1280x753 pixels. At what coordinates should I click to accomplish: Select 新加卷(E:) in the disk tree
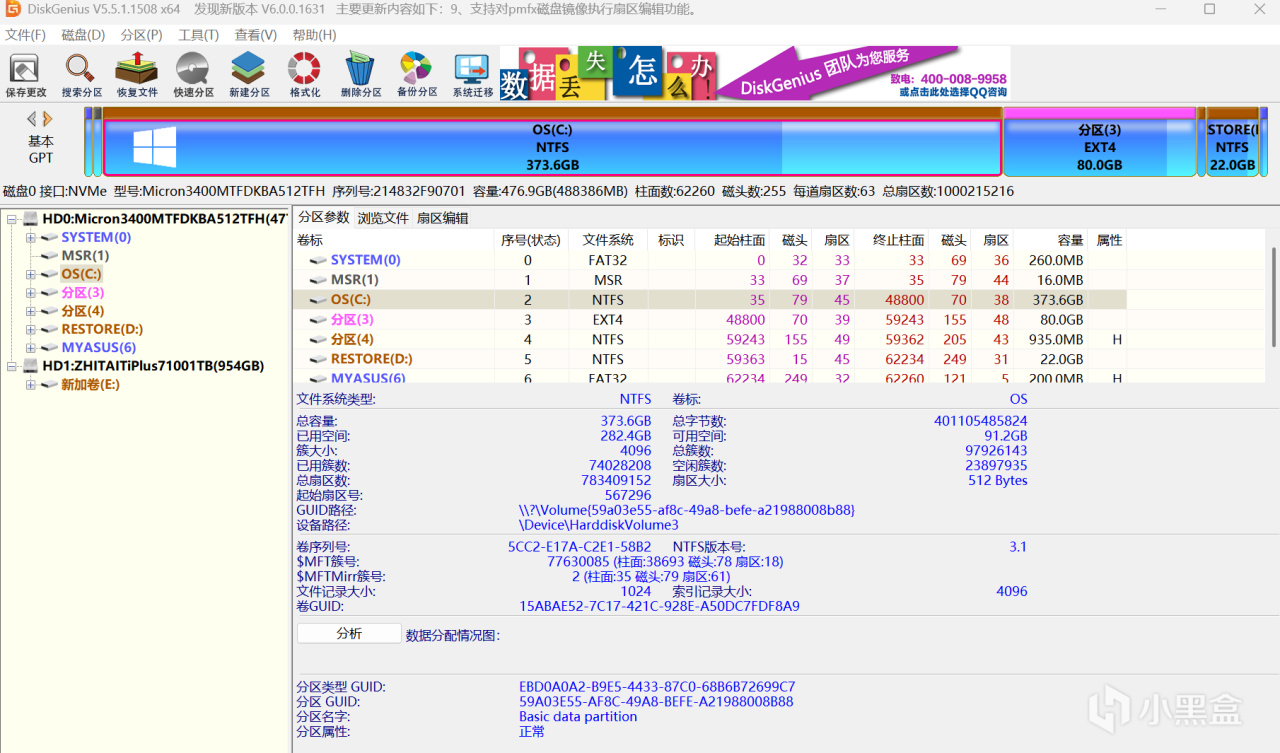pyautogui.click(x=90, y=384)
